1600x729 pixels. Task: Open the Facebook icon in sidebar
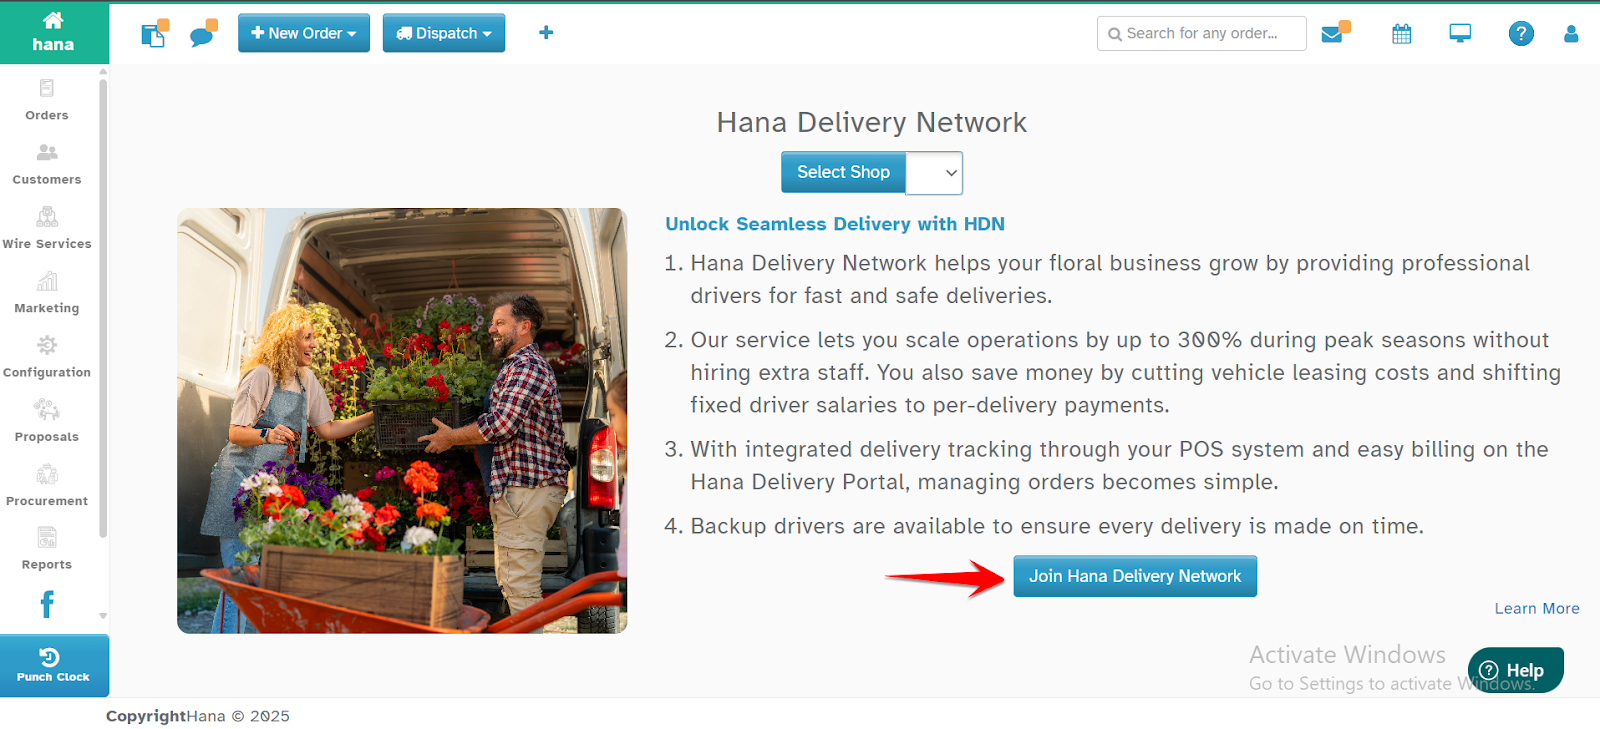tap(47, 604)
